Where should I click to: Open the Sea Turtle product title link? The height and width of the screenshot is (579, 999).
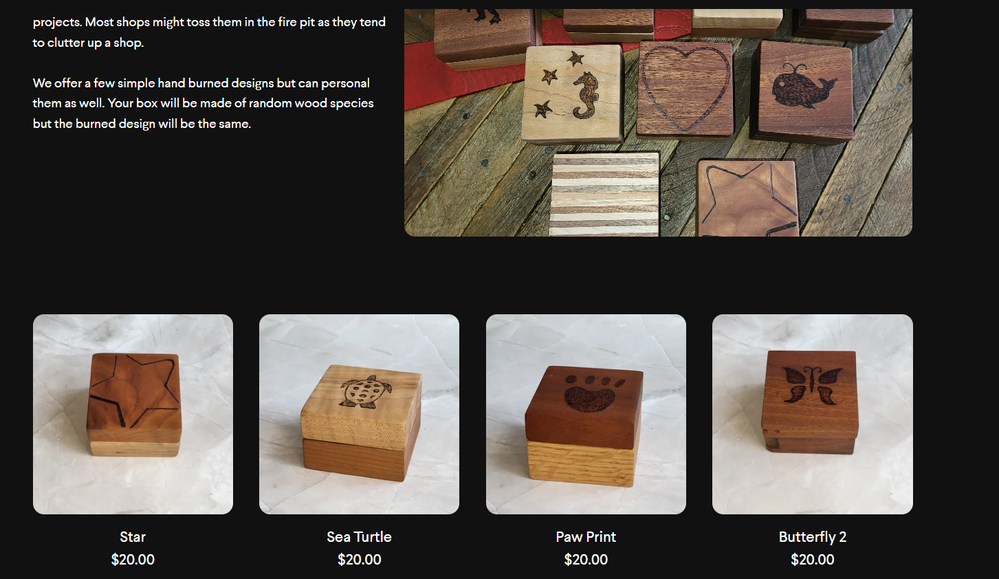click(359, 537)
